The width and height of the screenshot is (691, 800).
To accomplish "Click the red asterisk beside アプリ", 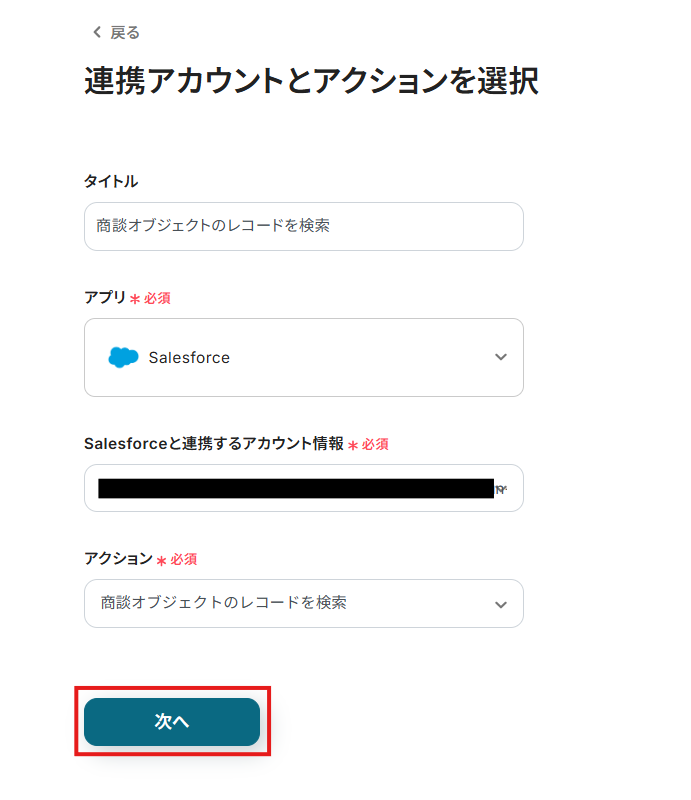I will tap(135, 299).
